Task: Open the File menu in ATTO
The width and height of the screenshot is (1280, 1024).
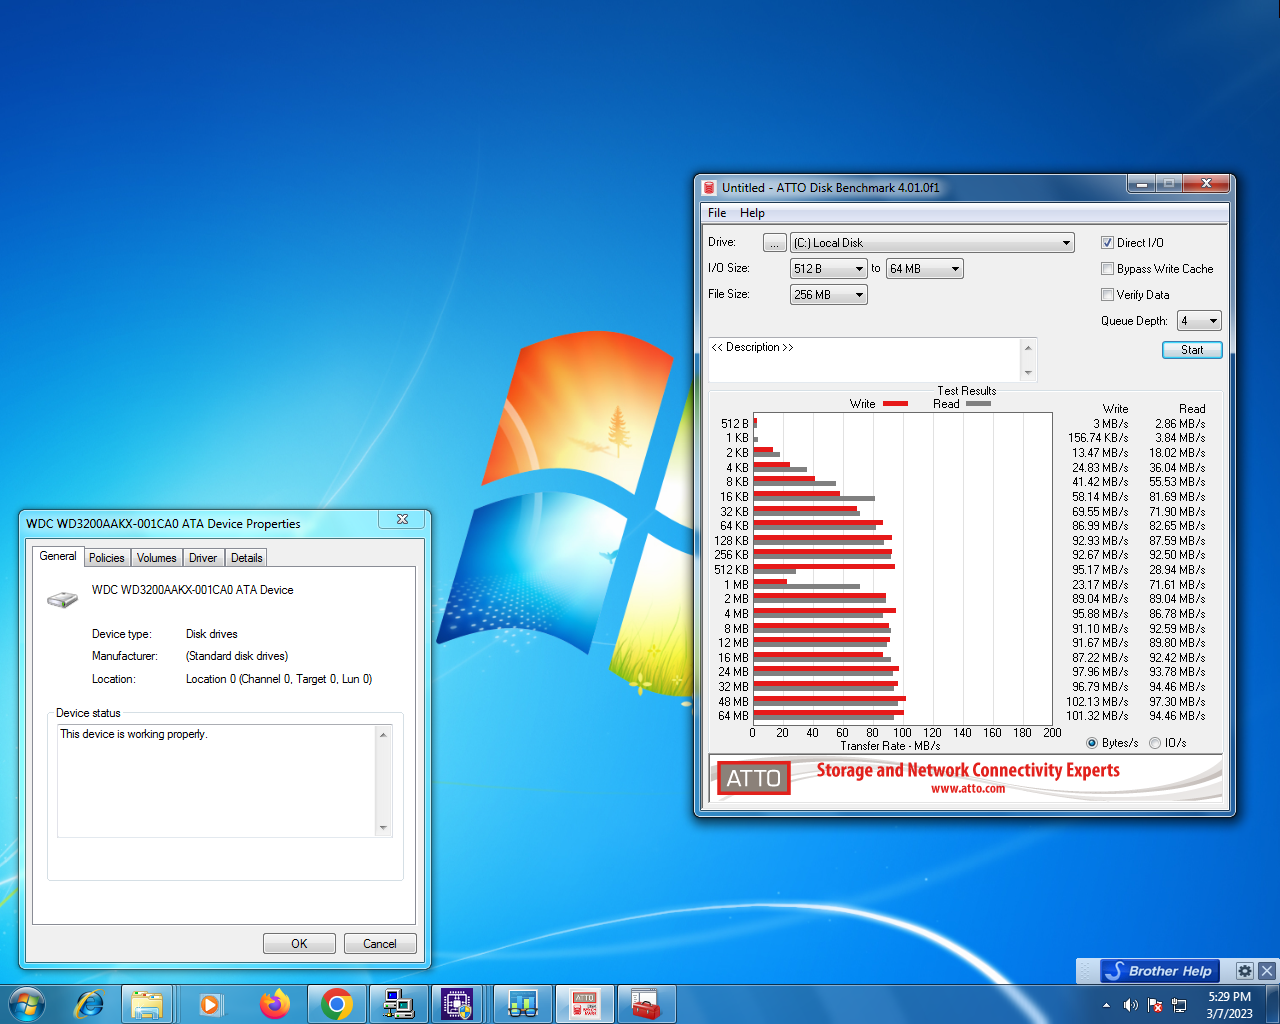Action: 717,213
